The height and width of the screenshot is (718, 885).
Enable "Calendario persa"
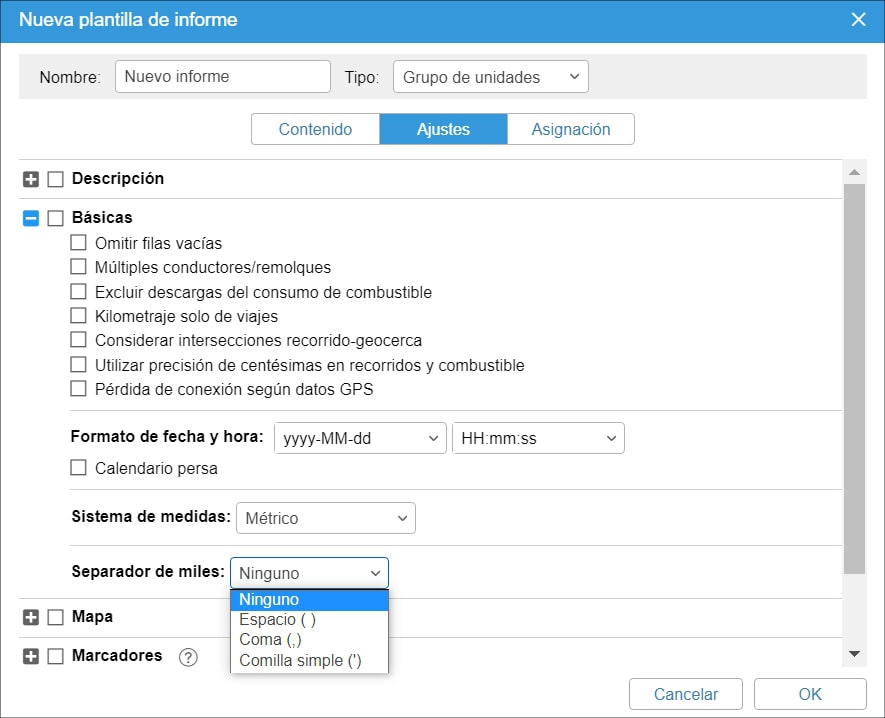(77, 467)
